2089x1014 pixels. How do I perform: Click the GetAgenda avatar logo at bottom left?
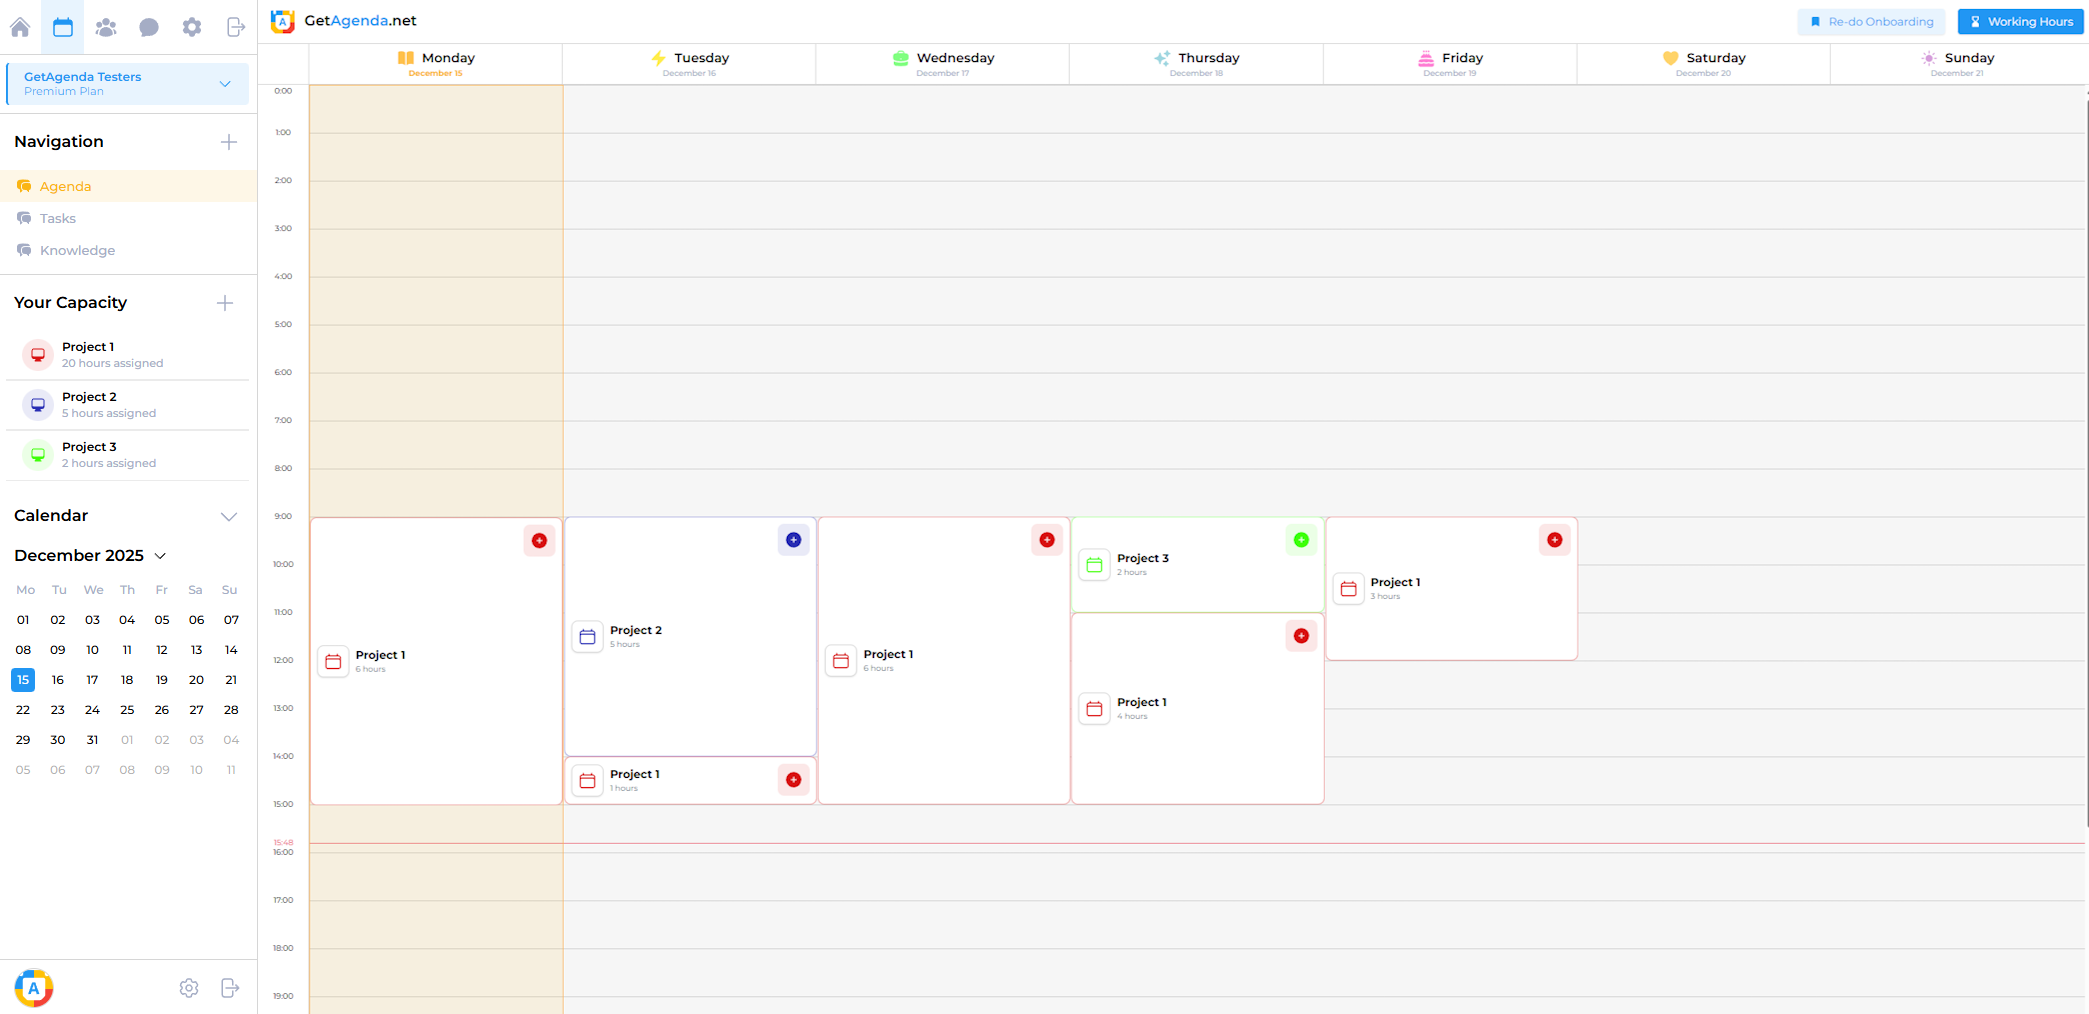click(34, 988)
